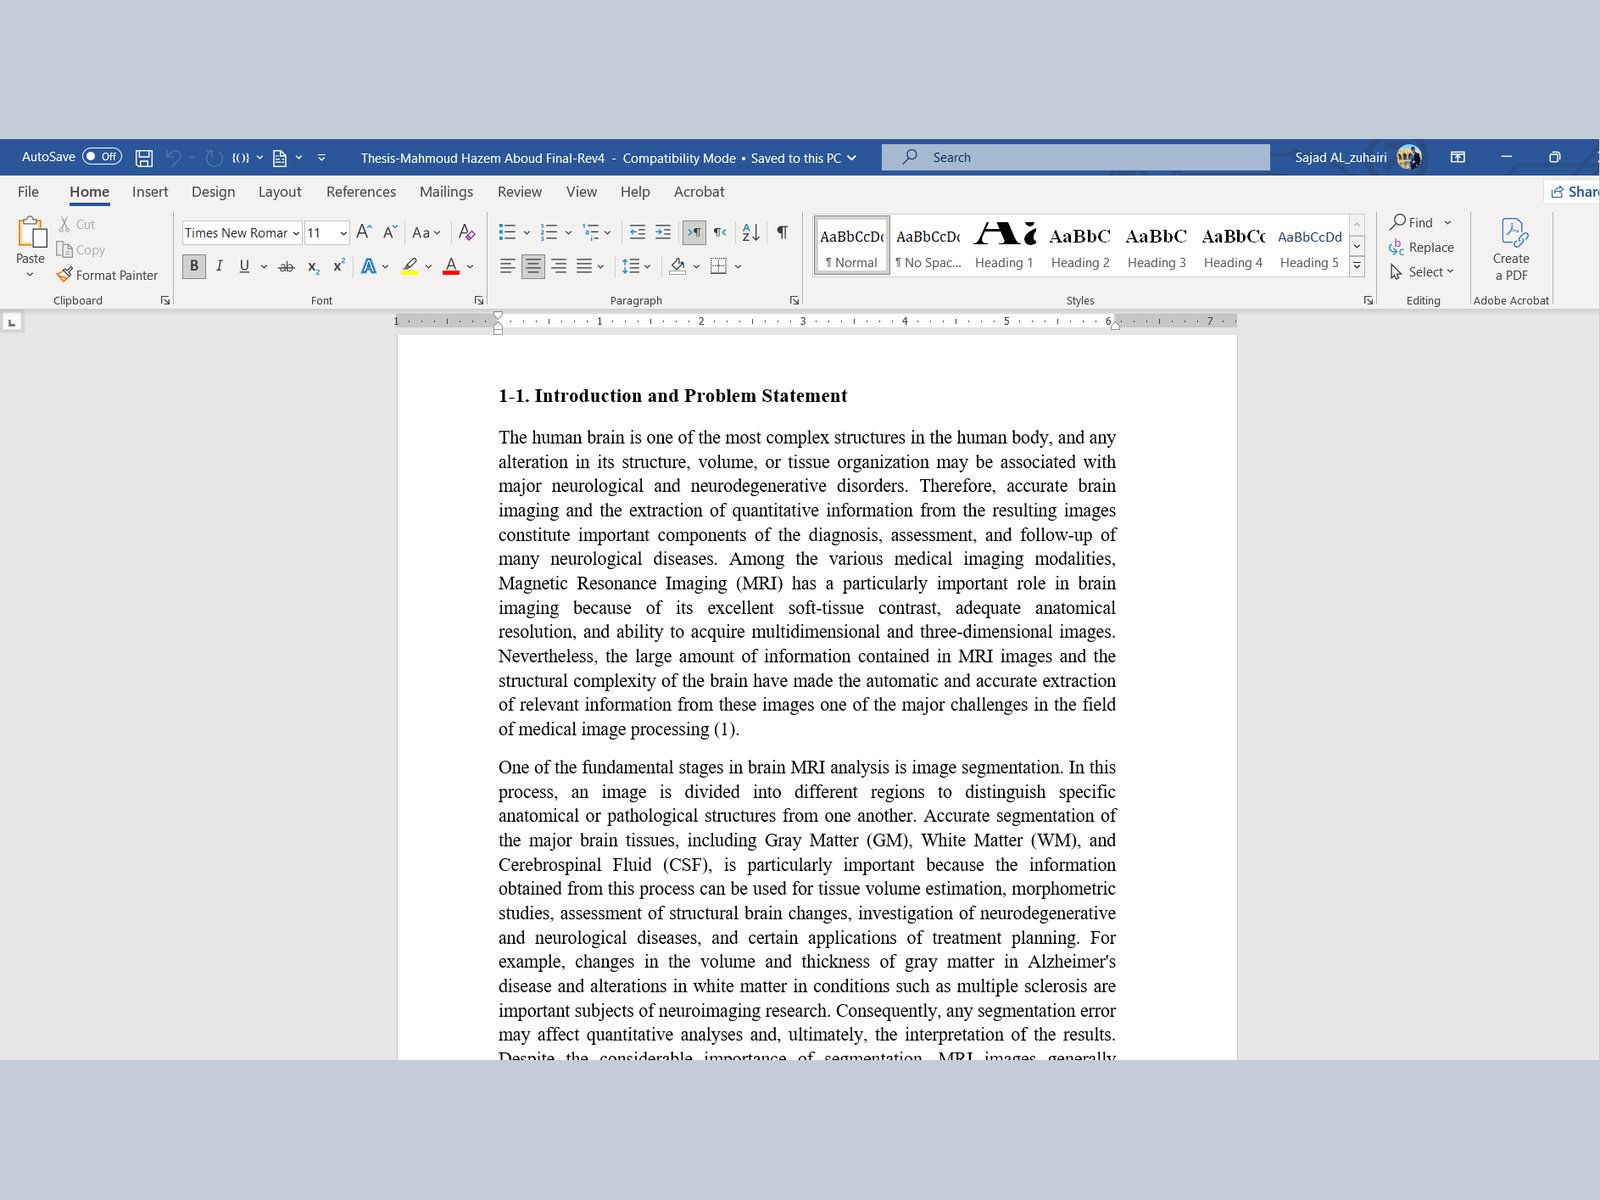Click the Undo icon
Viewport: 1600px width, 1200px height.
click(x=173, y=158)
